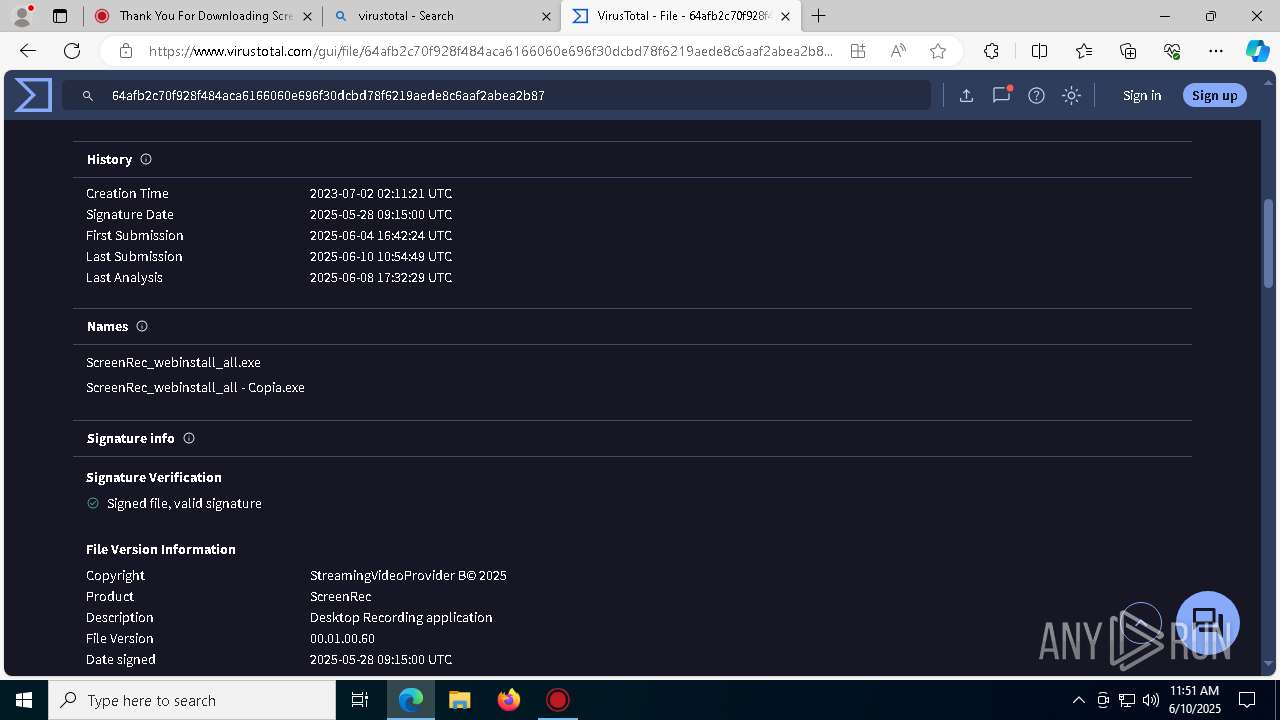Screen dimensions: 1280x720
Task: Open the Copilot sidebar icon
Action: point(1257,51)
